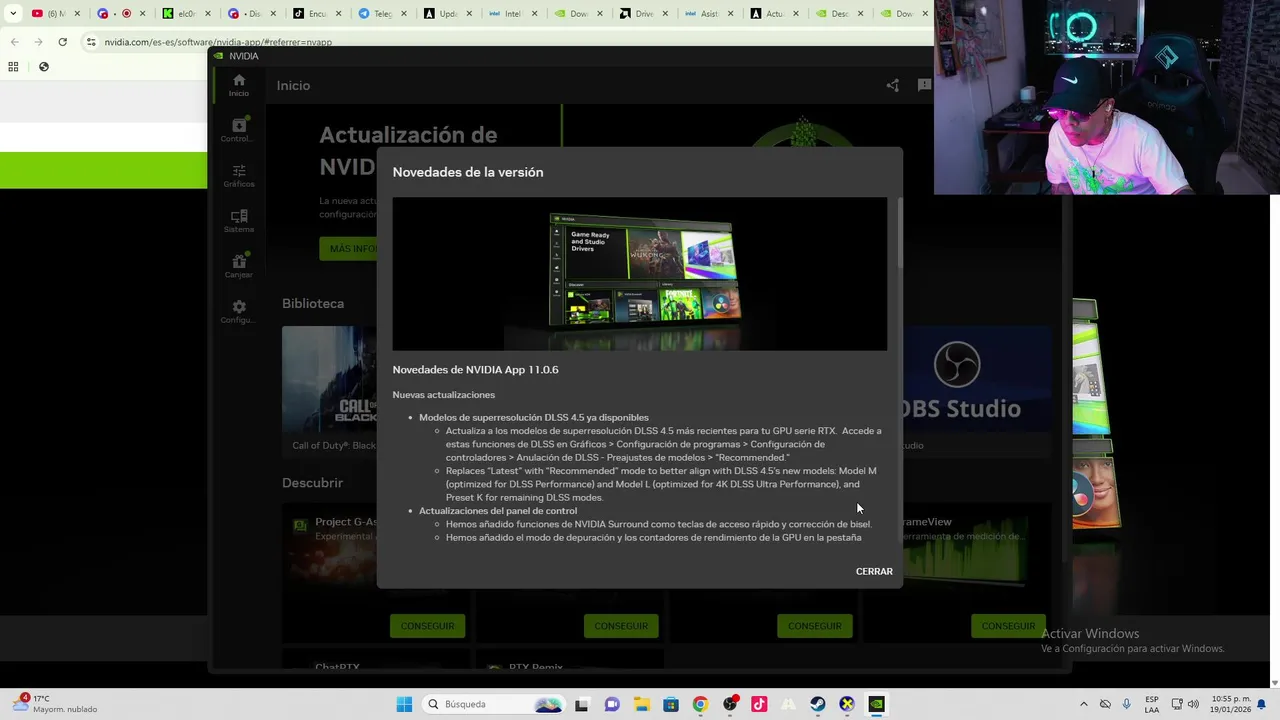
Task: Click CERRAR to close the release notes
Action: pyautogui.click(x=874, y=571)
